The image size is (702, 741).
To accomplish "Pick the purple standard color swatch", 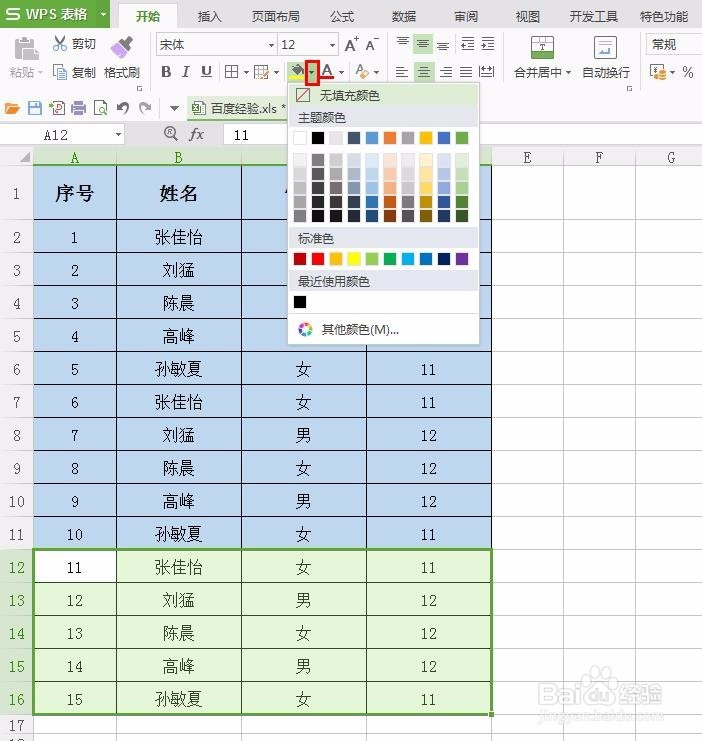I will click(x=462, y=258).
